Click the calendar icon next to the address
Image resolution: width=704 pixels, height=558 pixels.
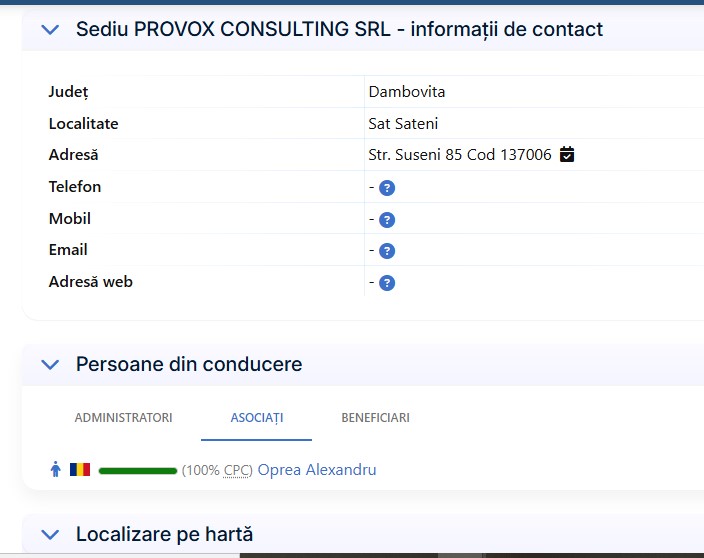pos(567,155)
